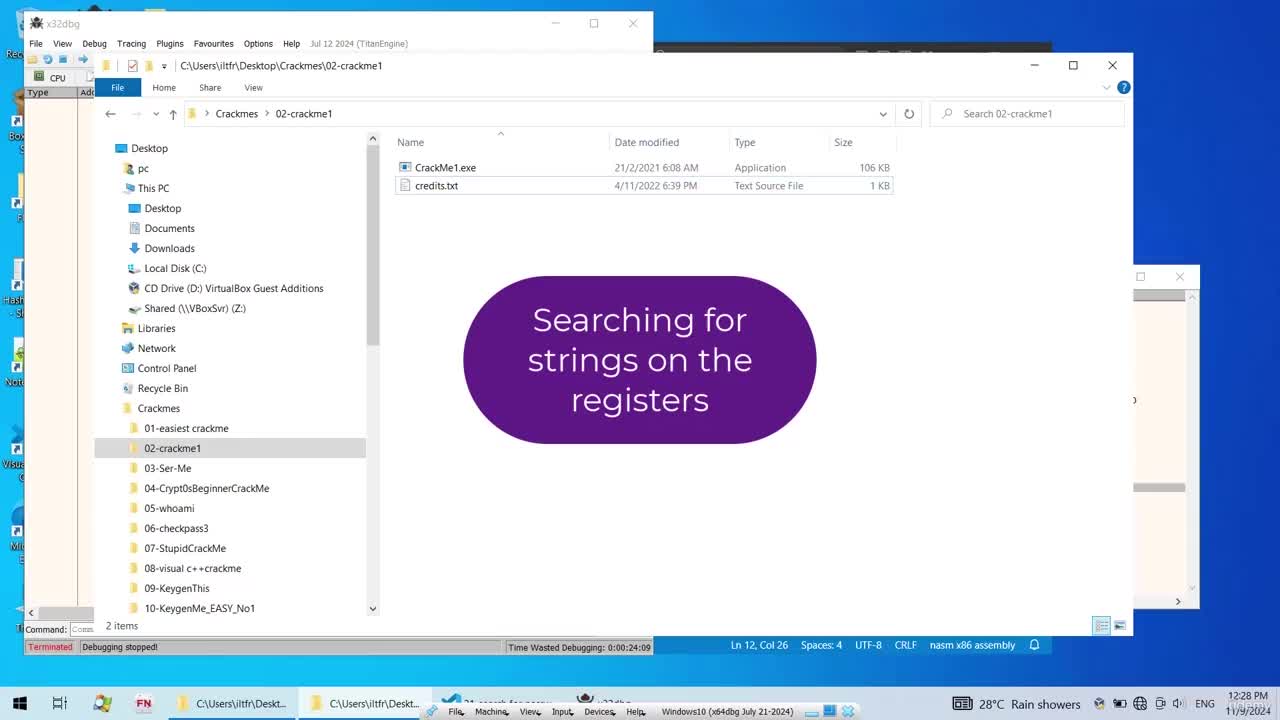The width and height of the screenshot is (1280, 720).
Task: Click the New folder quick access icon
Action: point(148,66)
